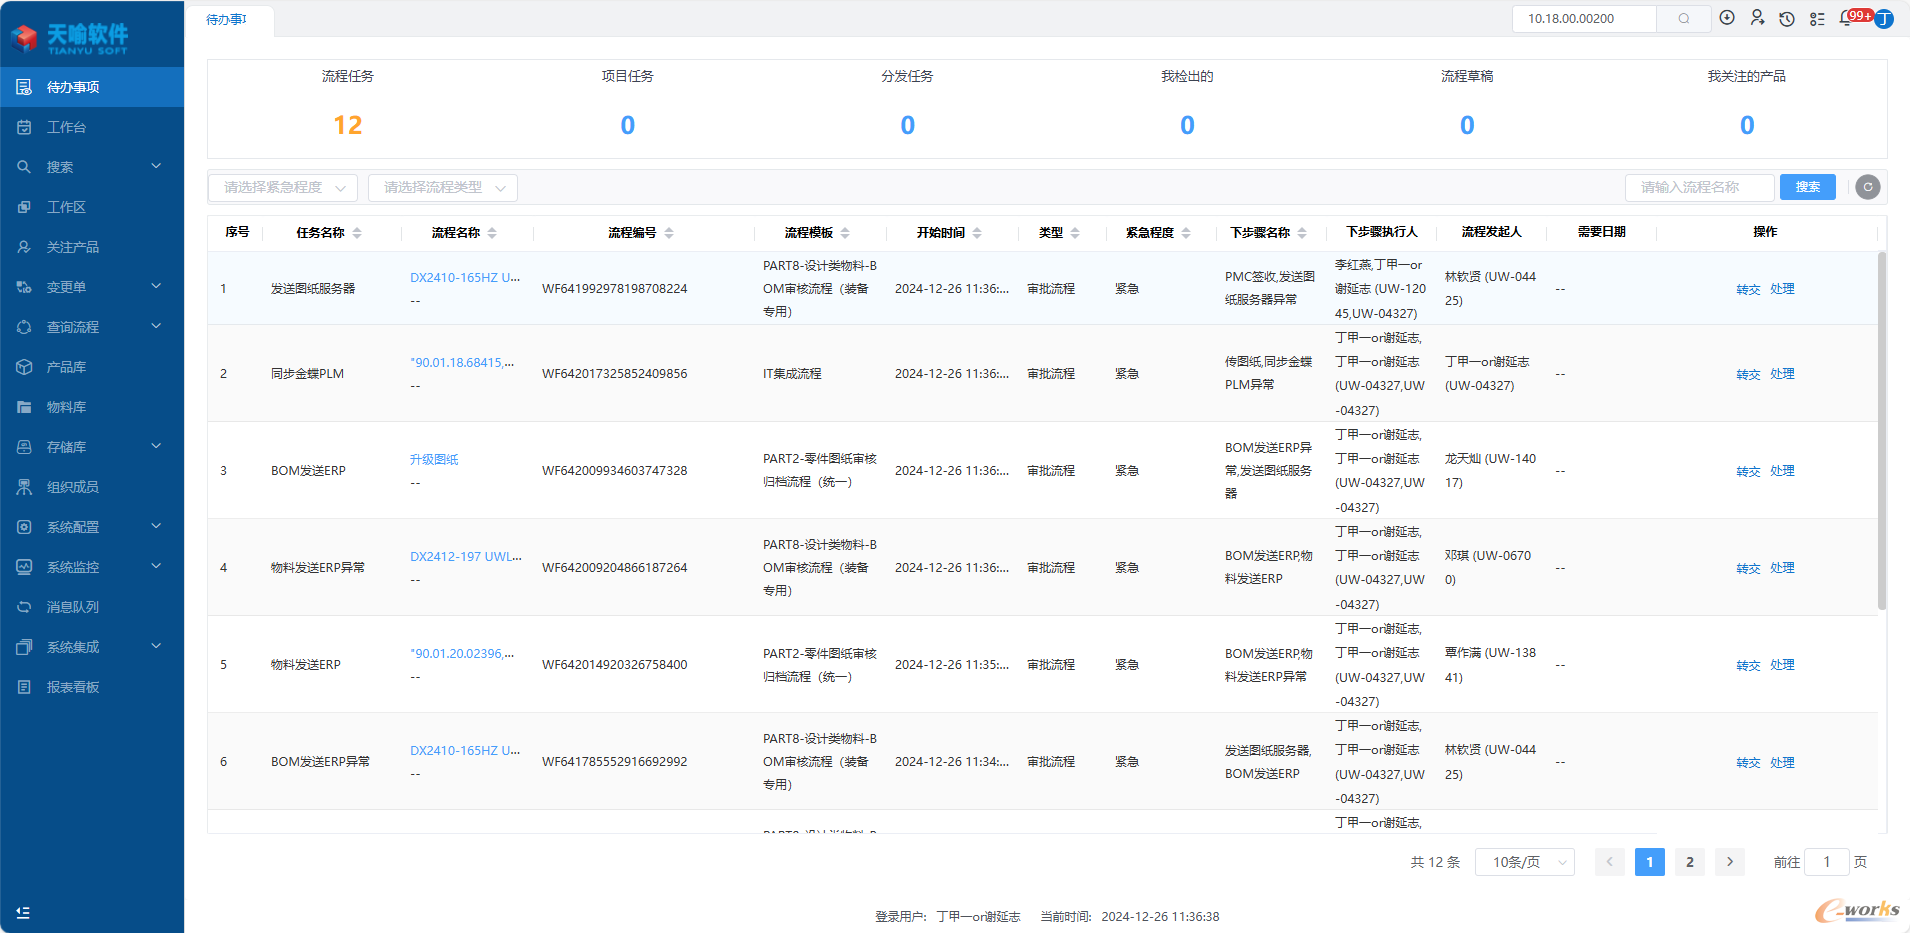Sort by 流程名称 column arrows
Viewport: 1910px width, 933px height.
492,233
